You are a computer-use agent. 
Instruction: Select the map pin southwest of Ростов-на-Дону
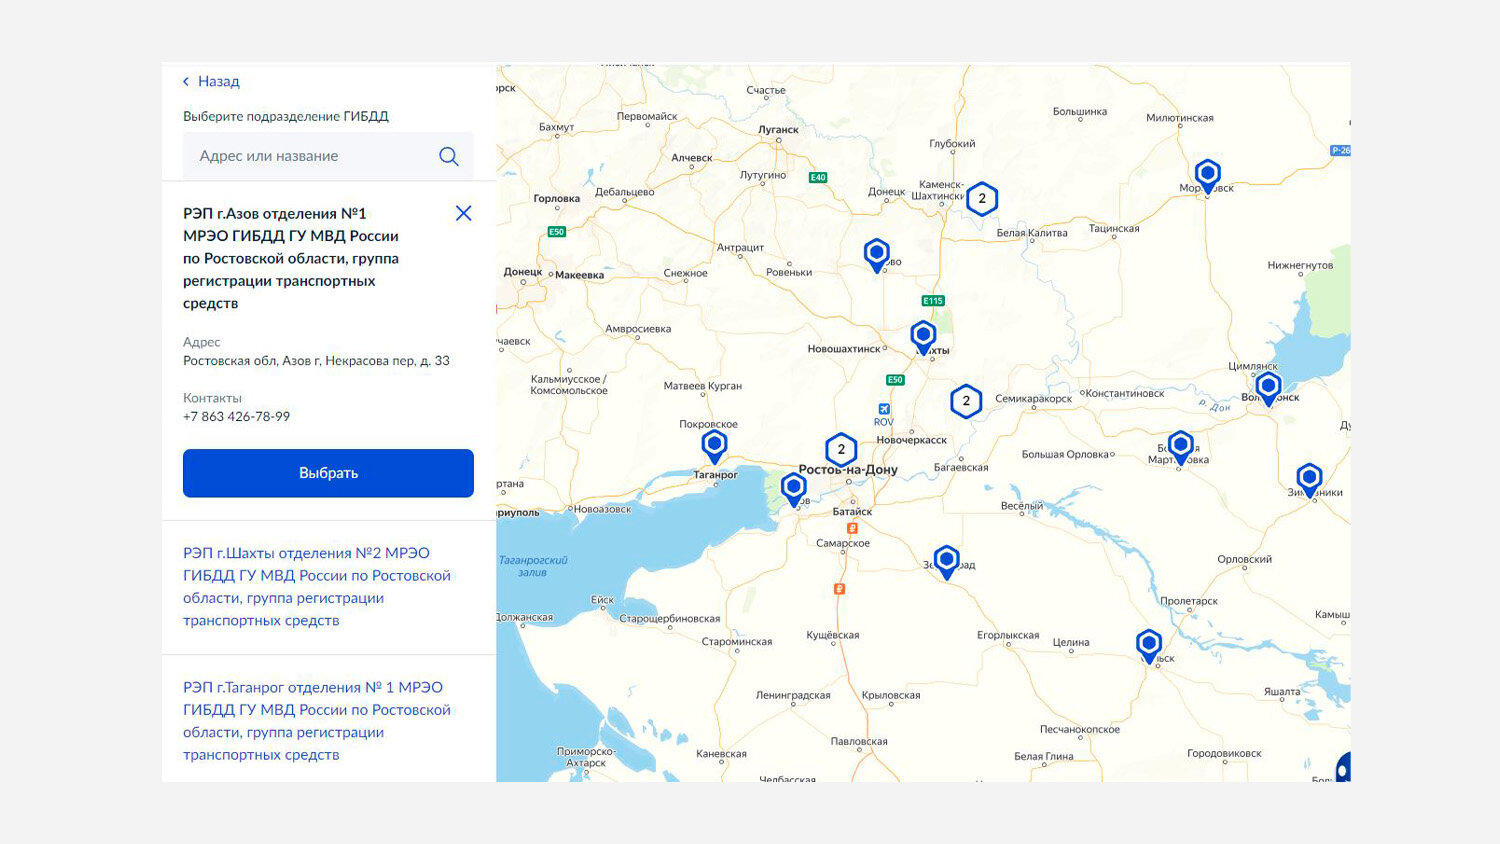(x=793, y=489)
